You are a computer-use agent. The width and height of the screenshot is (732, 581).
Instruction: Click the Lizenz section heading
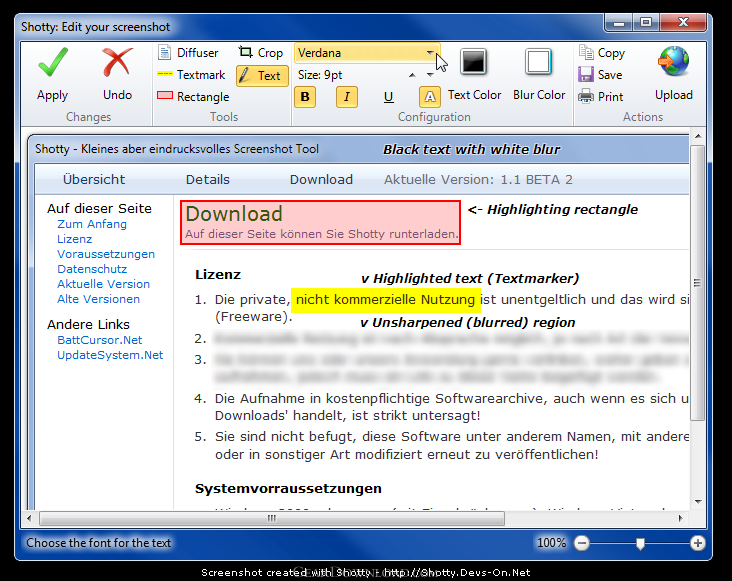pos(218,274)
